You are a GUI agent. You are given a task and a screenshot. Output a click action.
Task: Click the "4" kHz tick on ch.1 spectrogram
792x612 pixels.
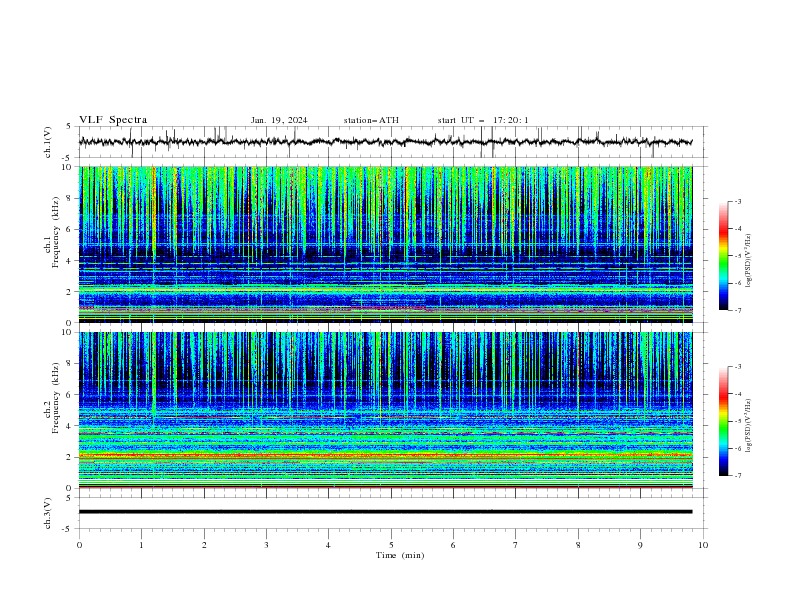coord(70,261)
